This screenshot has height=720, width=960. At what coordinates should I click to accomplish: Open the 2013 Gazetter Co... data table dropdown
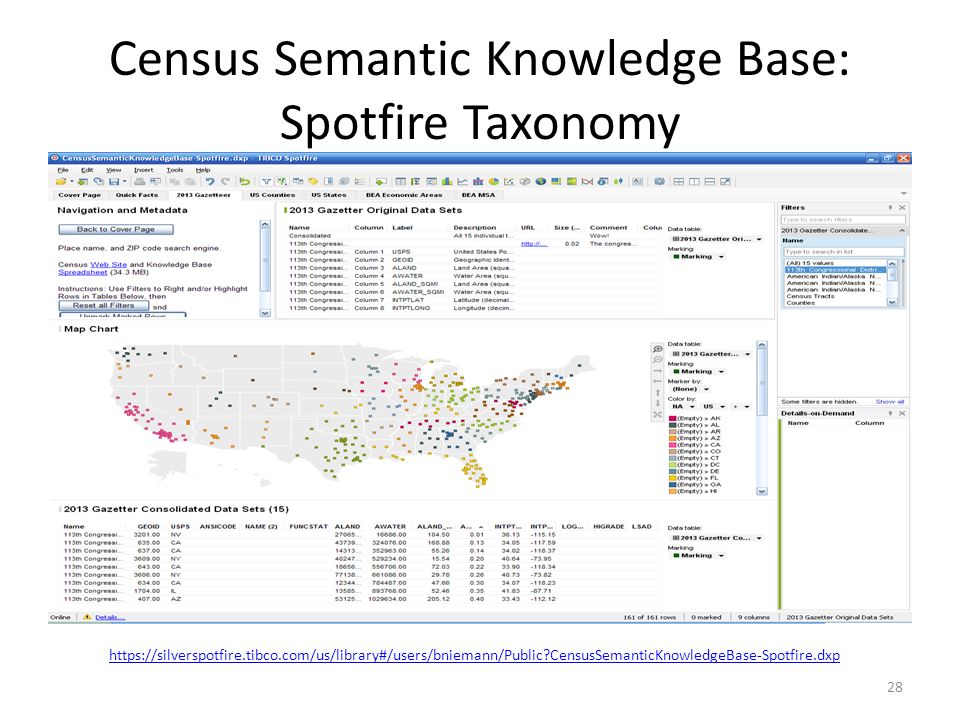[717, 538]
